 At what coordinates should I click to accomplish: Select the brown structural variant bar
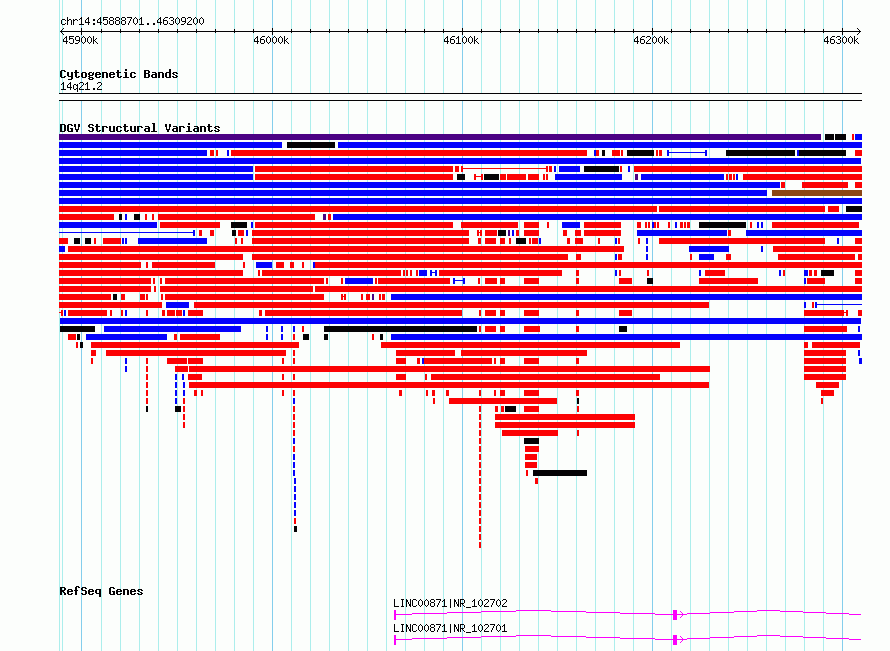tap(817, 193)
